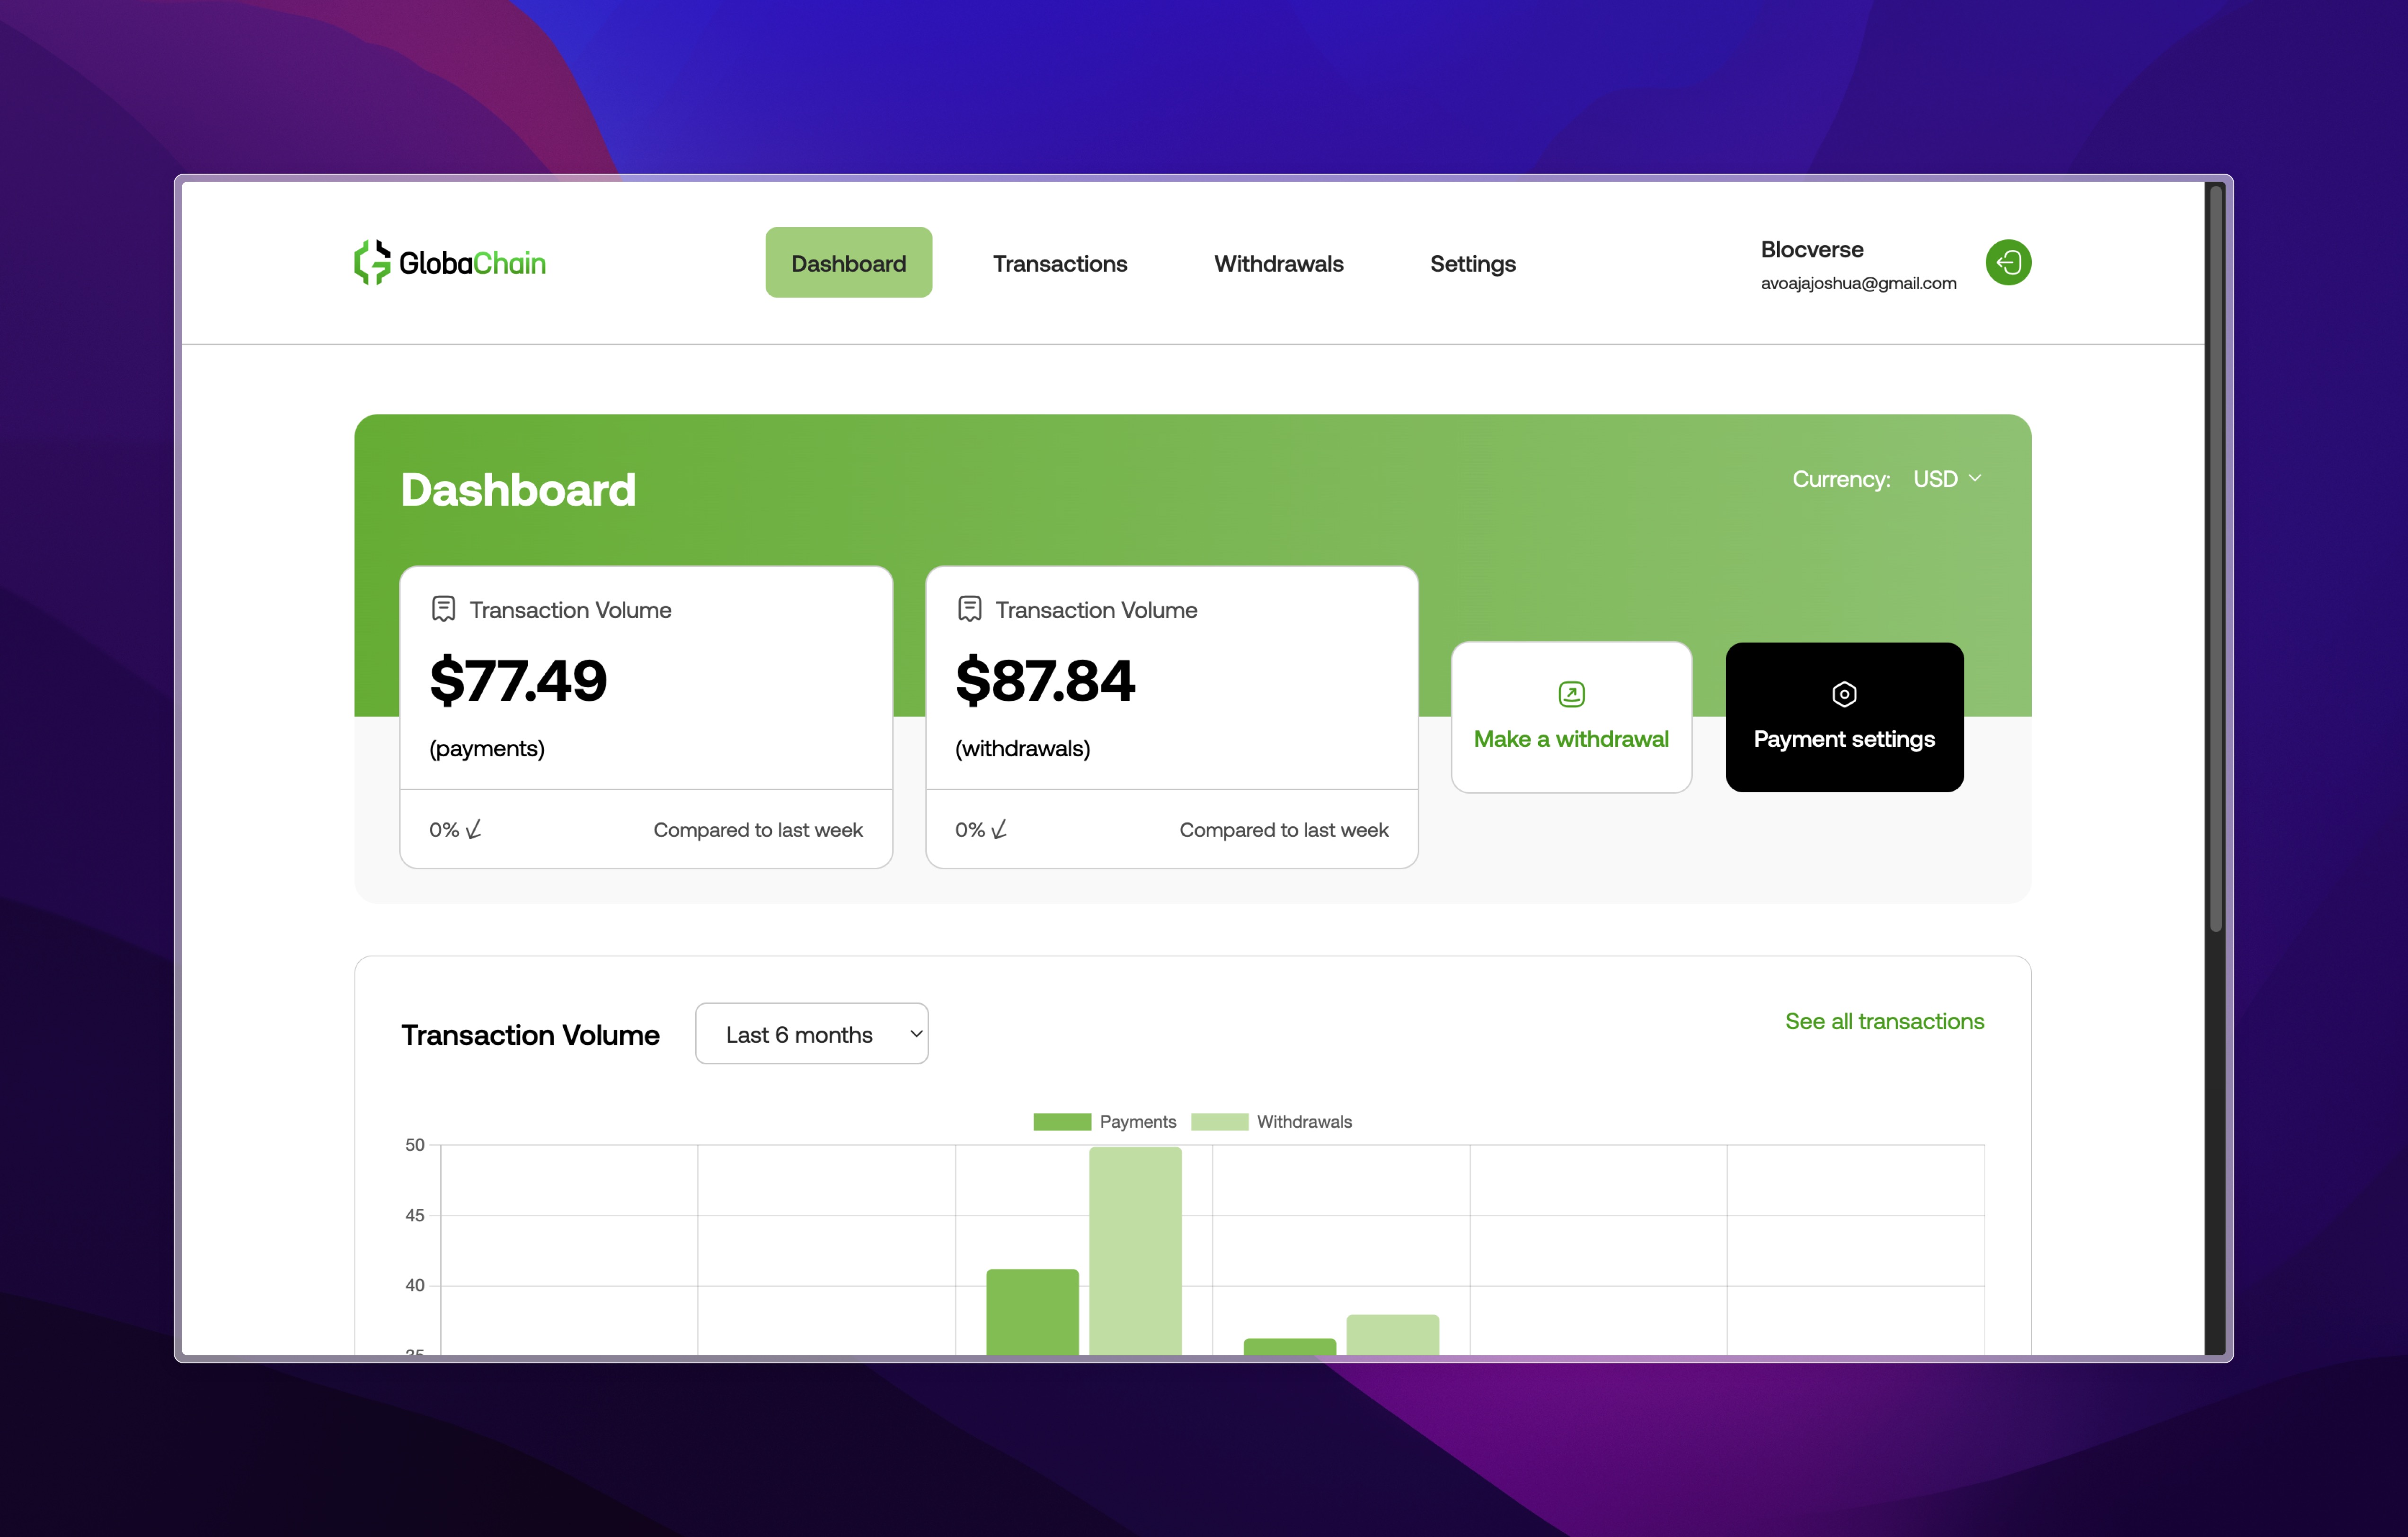Click the 45 y-axis label

click(x=414, y=1215)
